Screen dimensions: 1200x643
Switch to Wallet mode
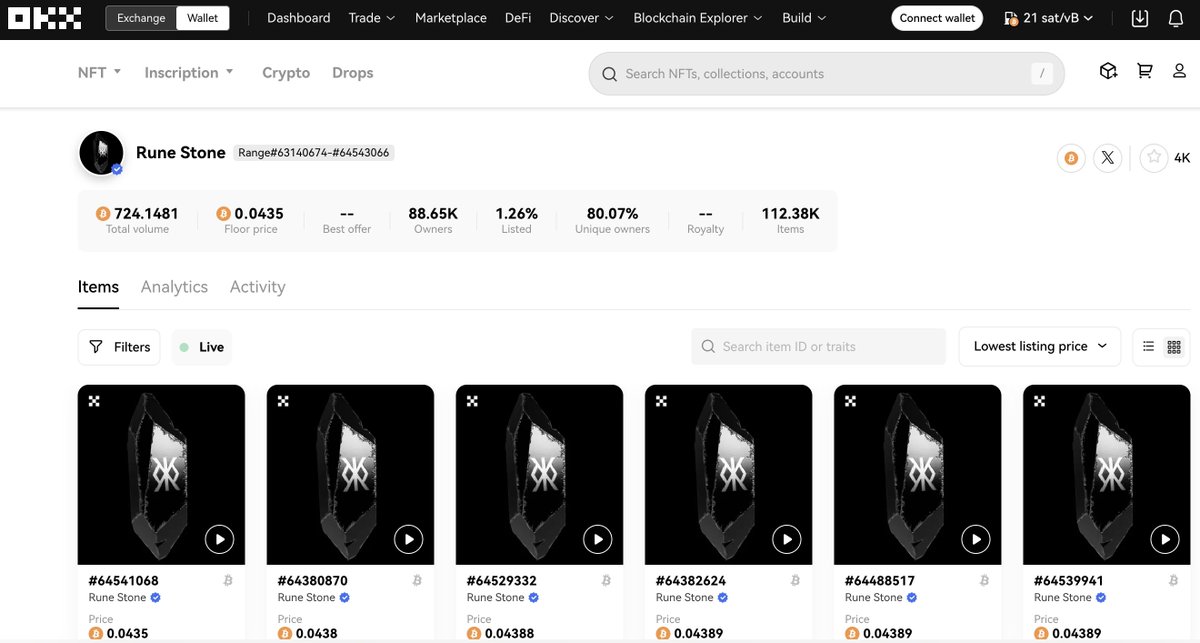(202, 18)
